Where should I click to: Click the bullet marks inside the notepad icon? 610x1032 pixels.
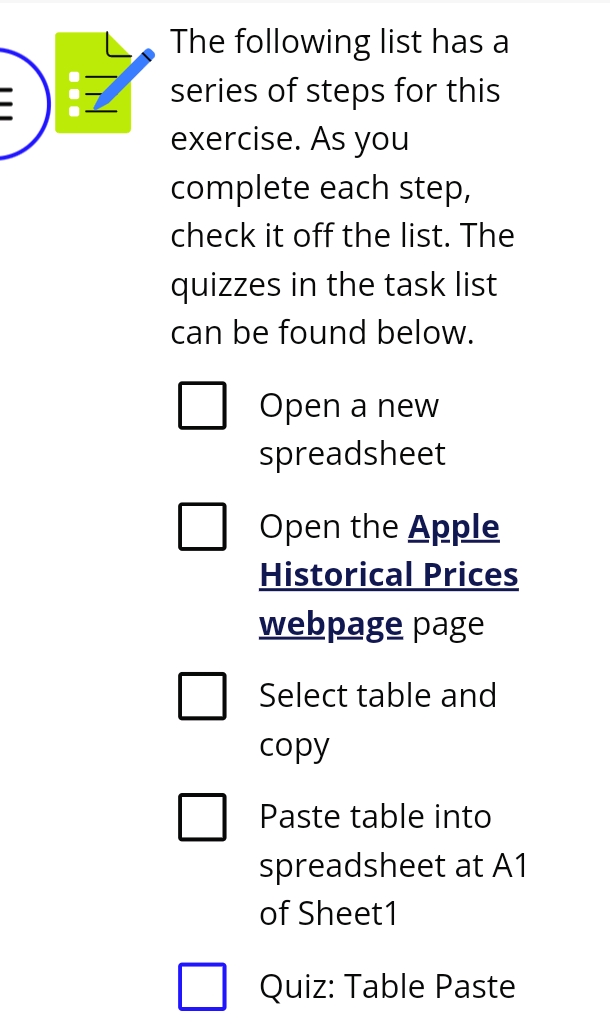coord(73,92)
